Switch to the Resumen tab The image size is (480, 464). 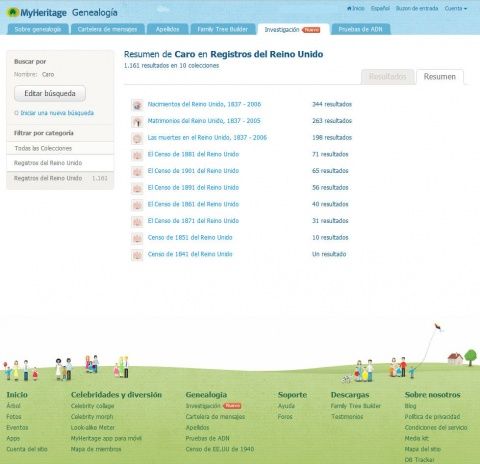coord(439,77)
